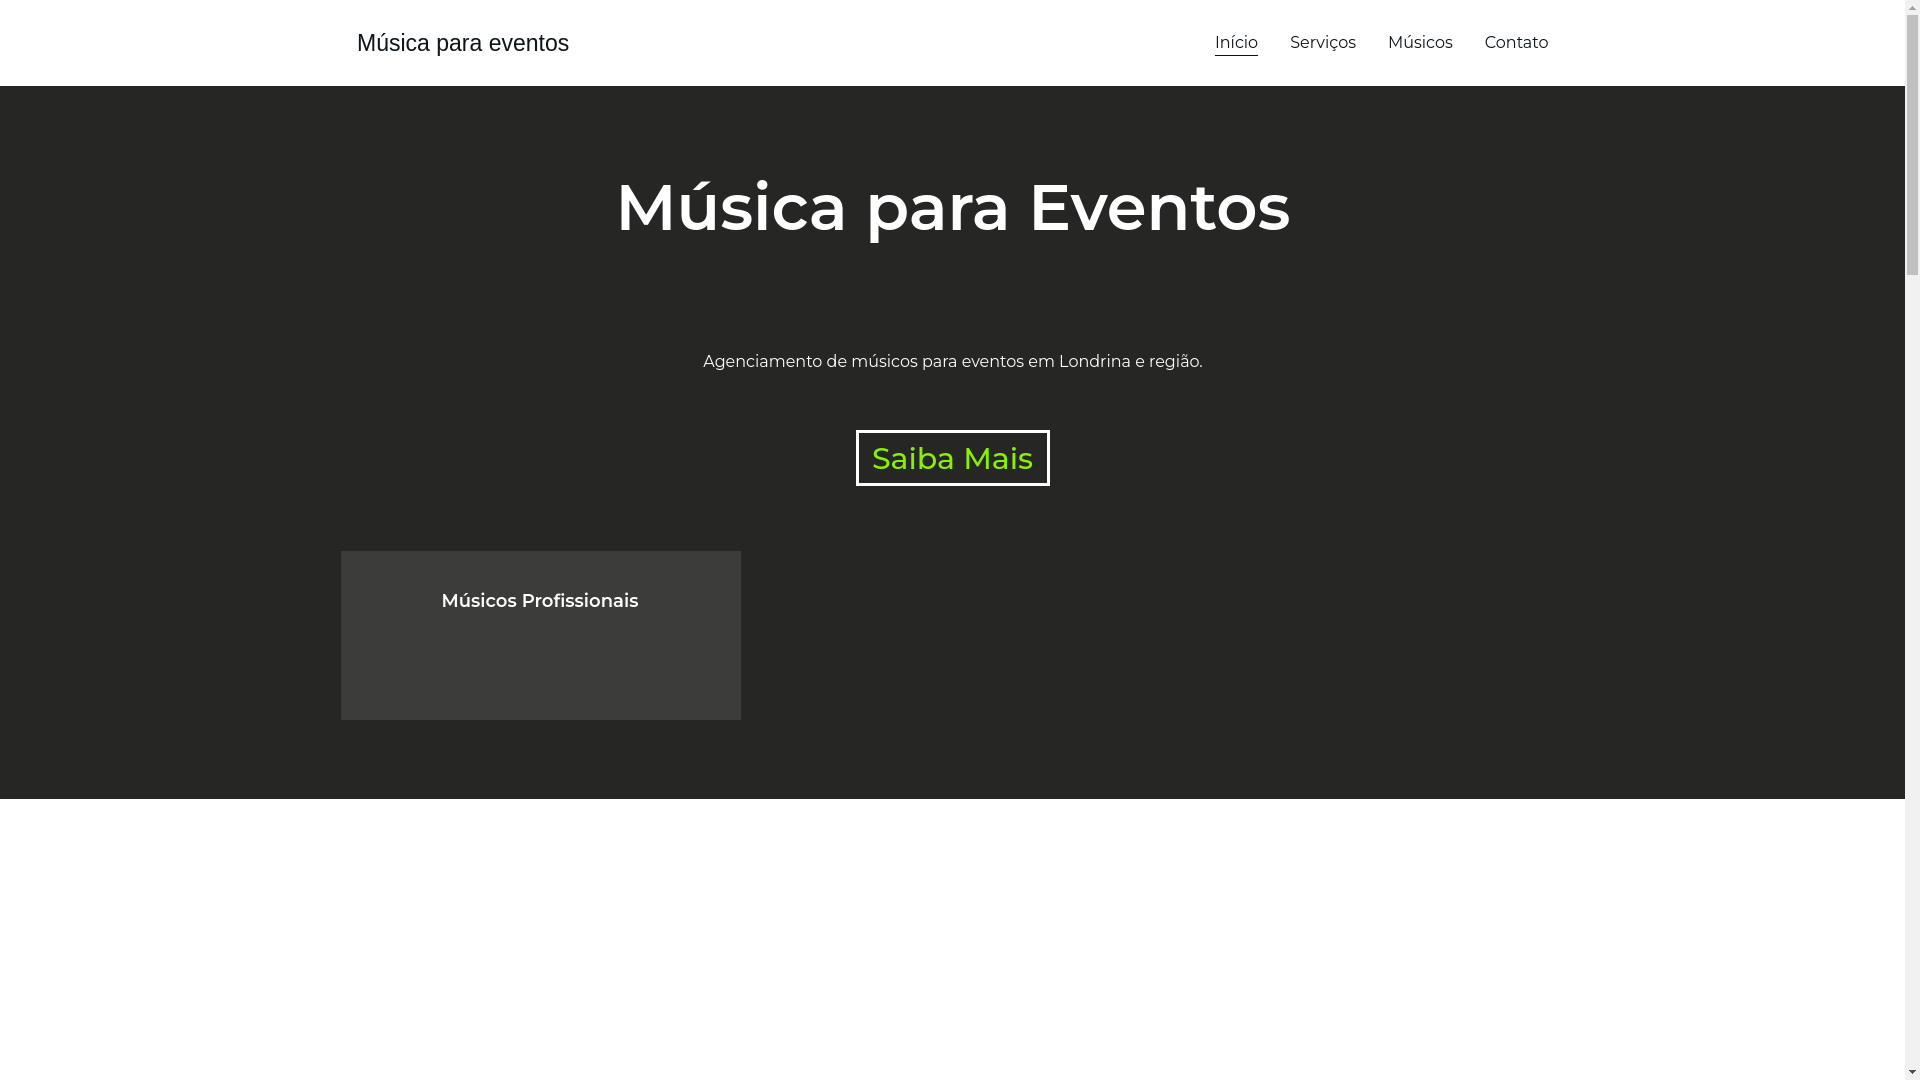Open the Início menu item
Image resolution: width=1920 pixels, height=1080 pixels.
tap(1236, 43)
